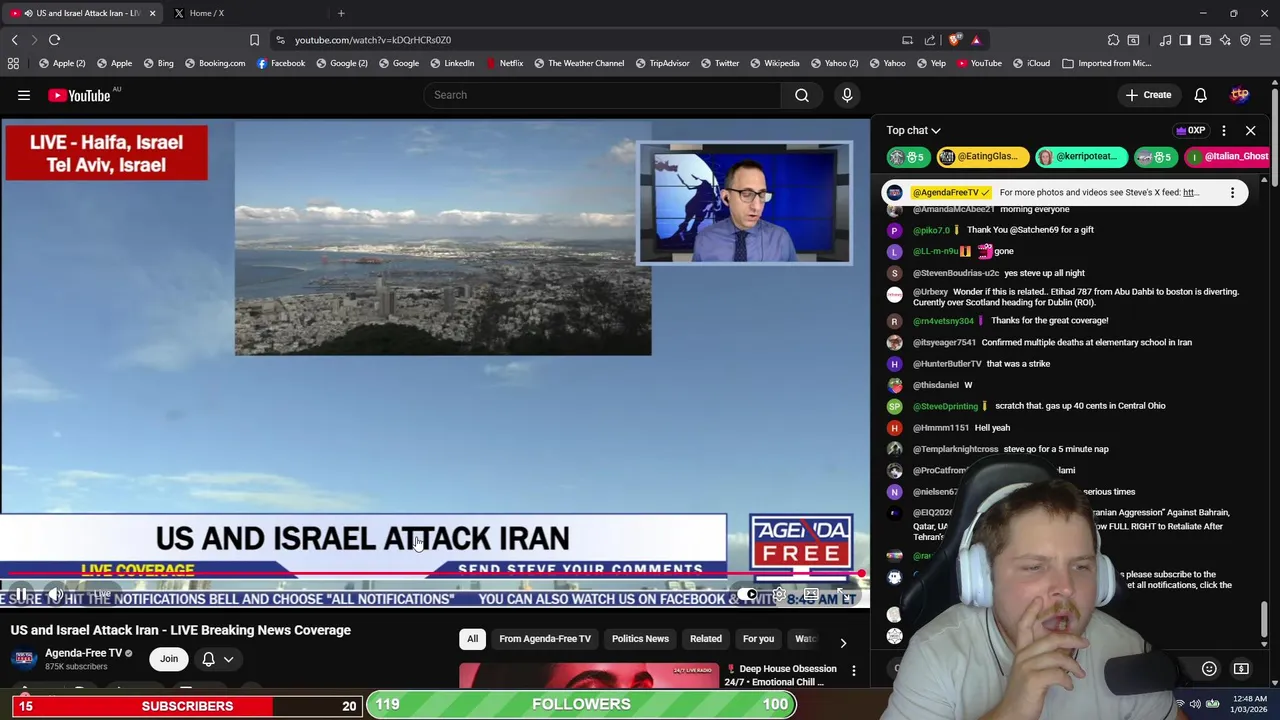1280x720 pixels.
Task: Click the live chat scrollbar
Action: click(1264, 618)
